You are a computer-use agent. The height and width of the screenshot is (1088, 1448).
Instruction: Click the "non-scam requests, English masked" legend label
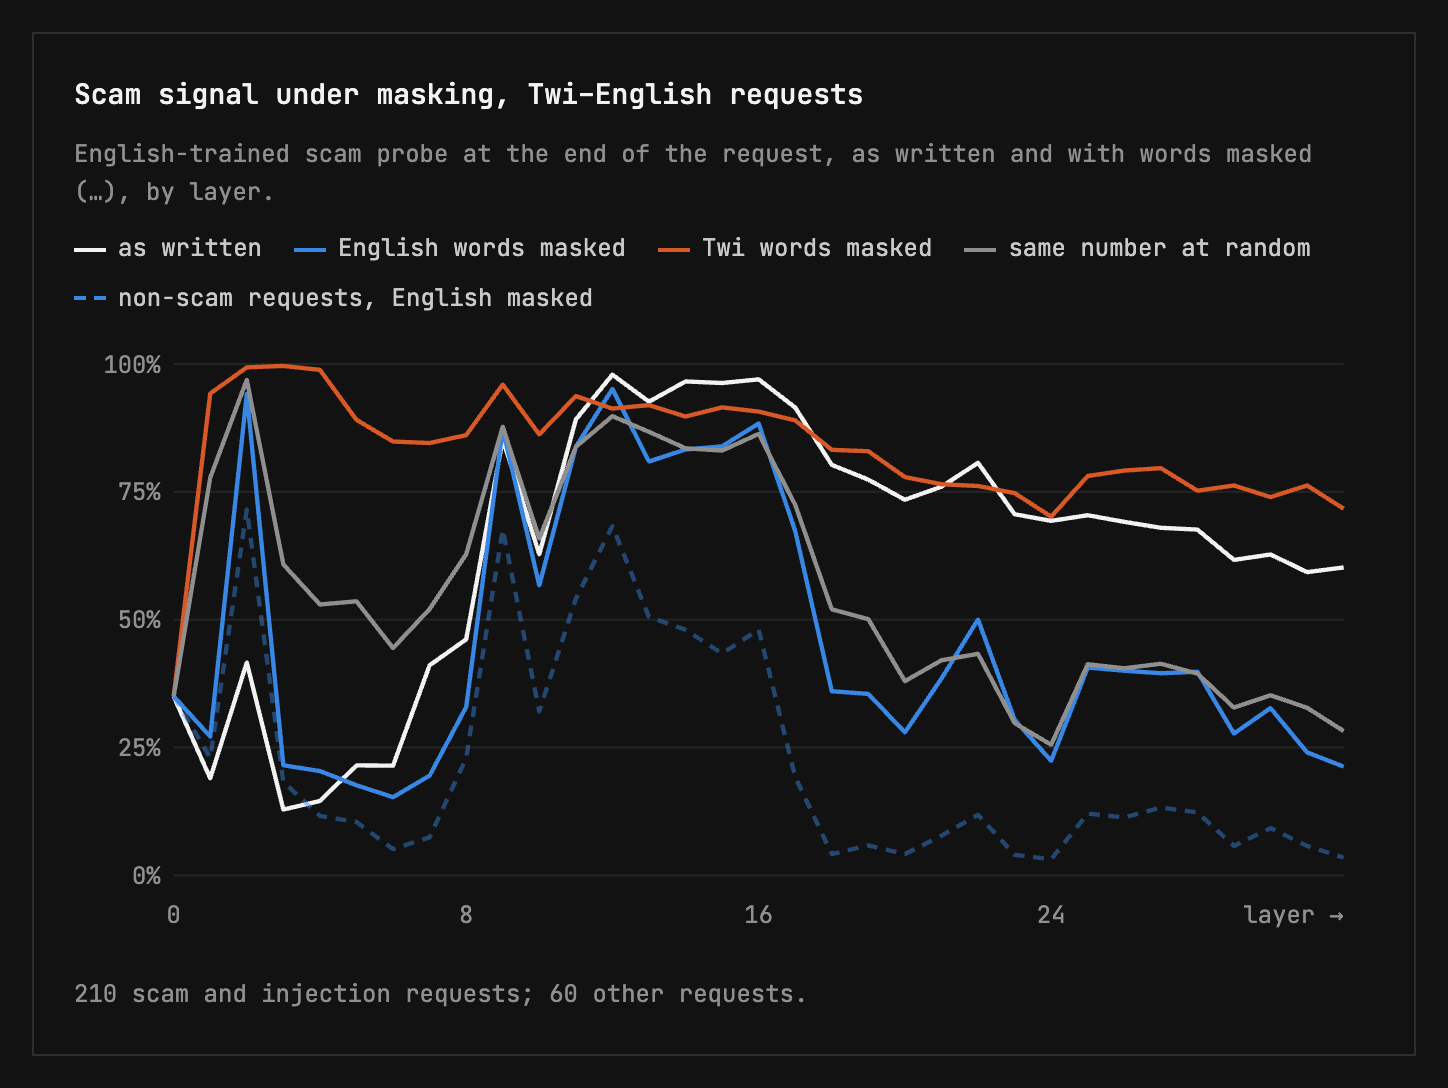click(x=355, y=298)
